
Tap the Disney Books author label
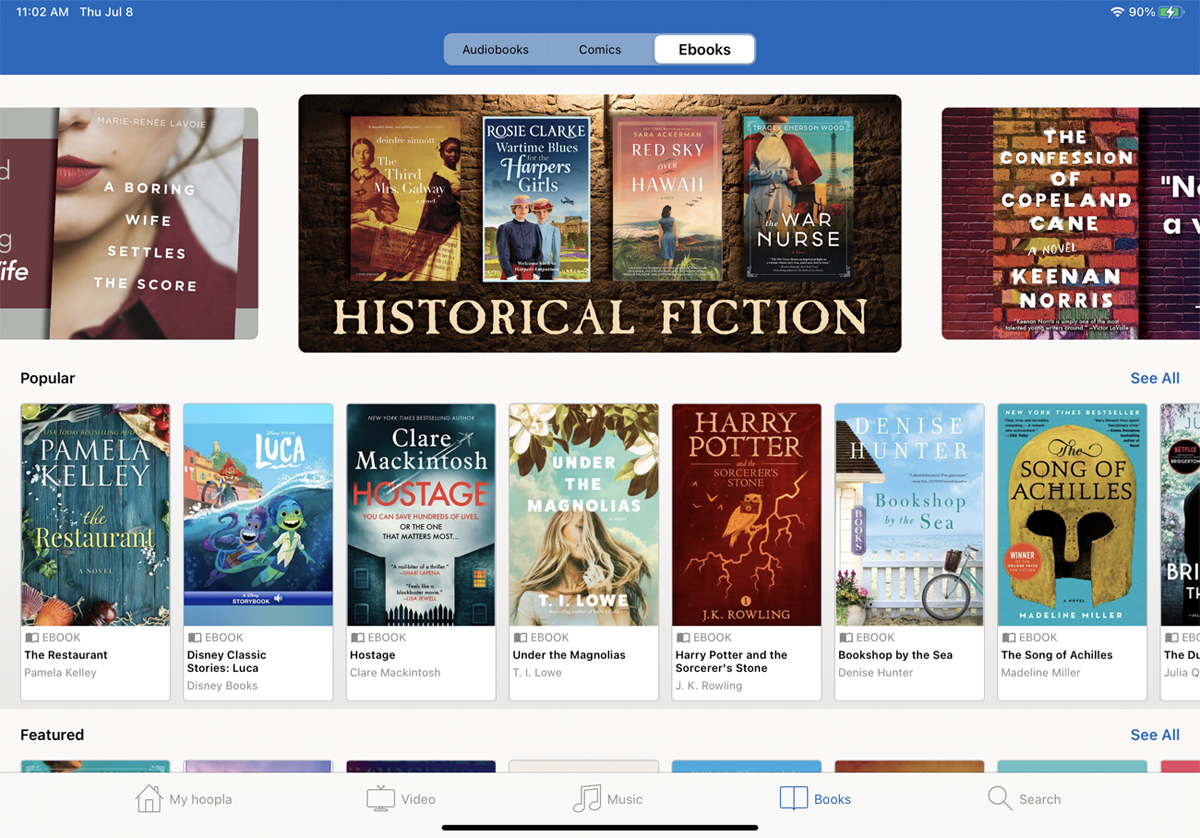tap(222, 686)
